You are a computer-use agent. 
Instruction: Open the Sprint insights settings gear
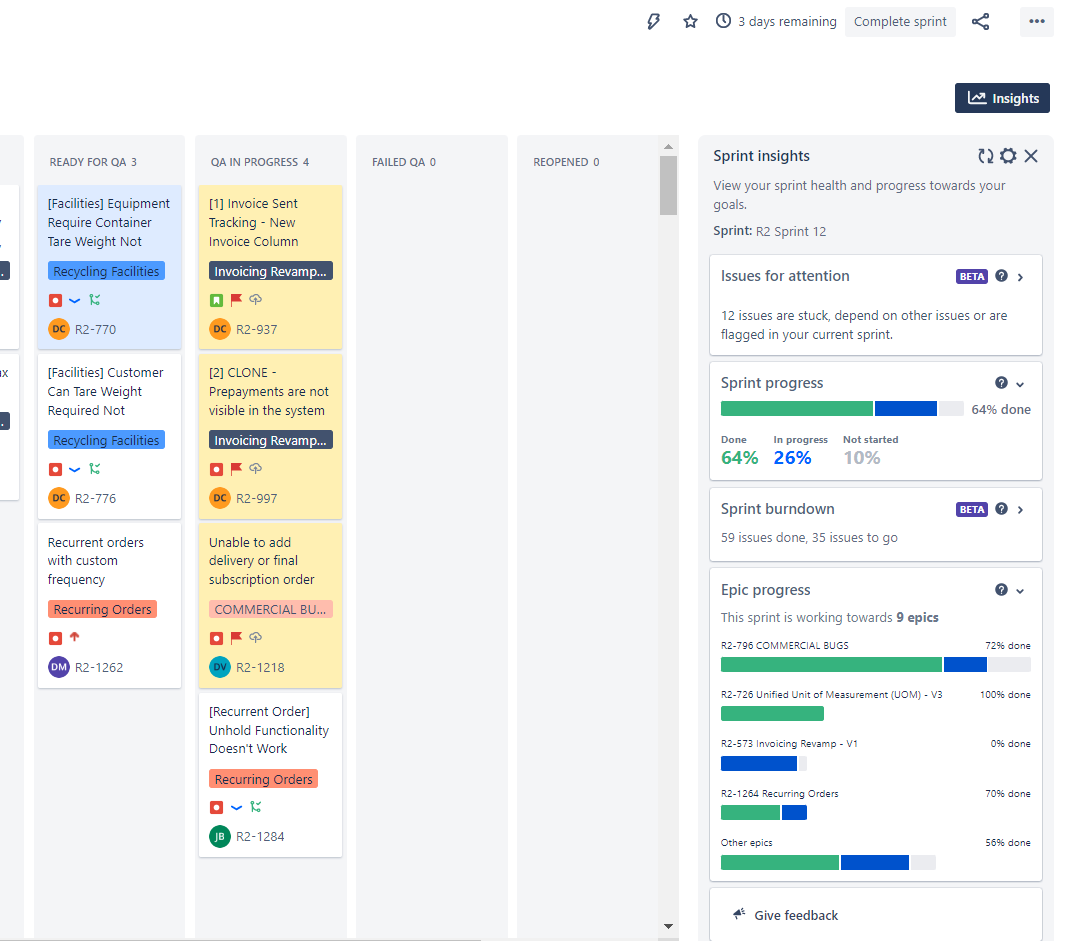pyautogui.click(x=1008, y=156)
